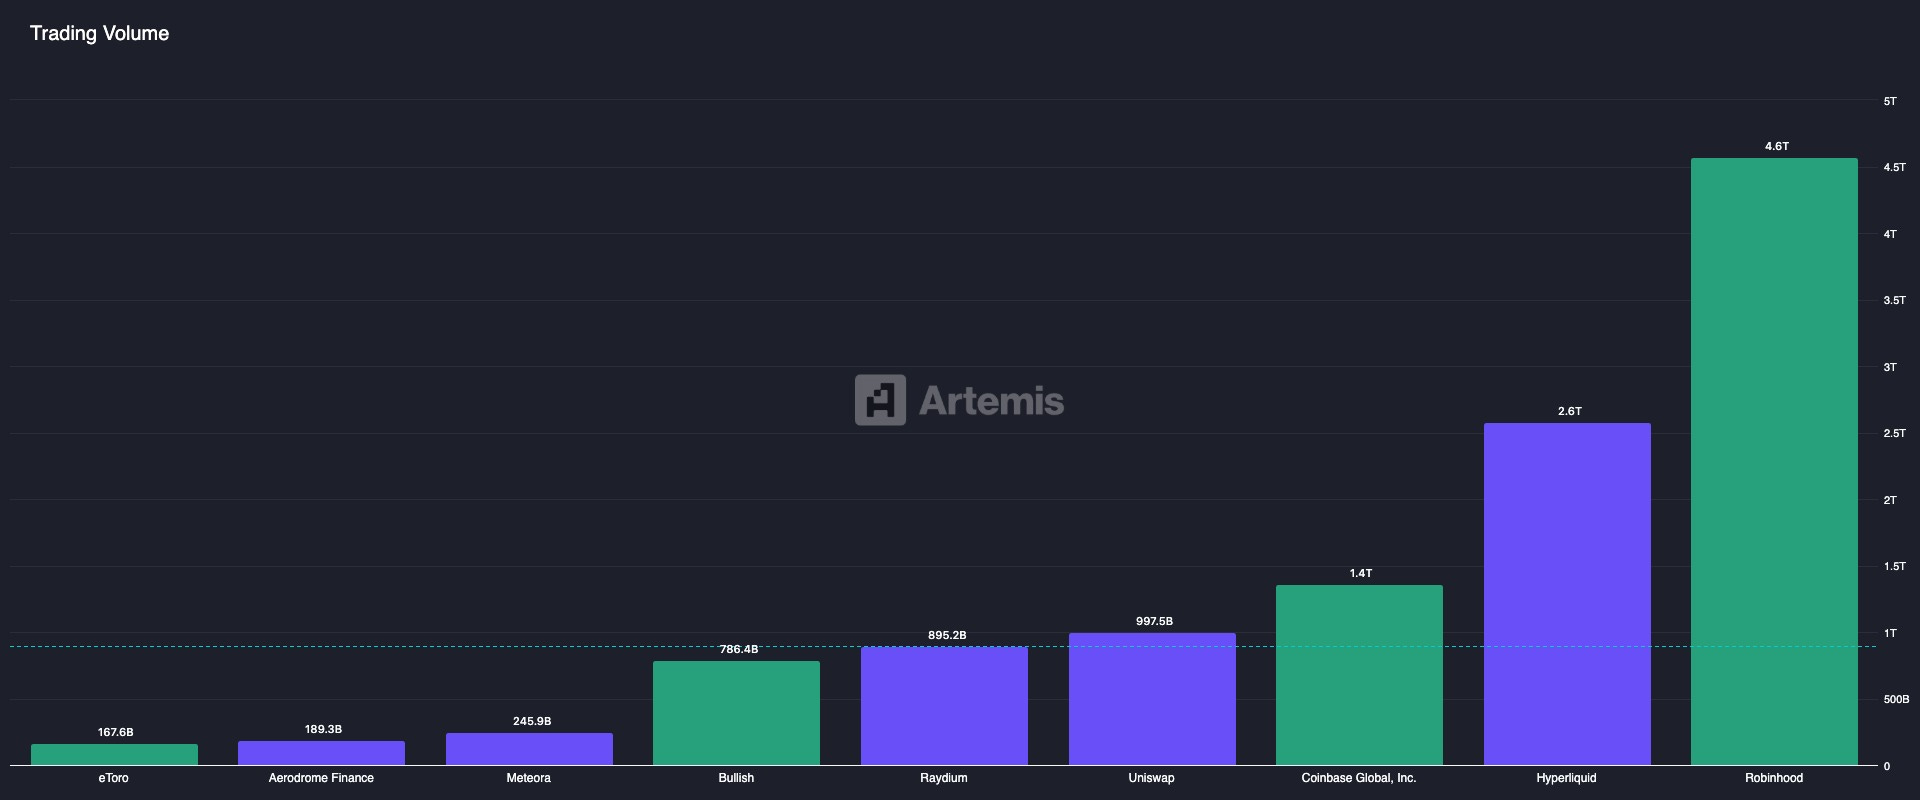Viewport: 1920px width, 800px height.
Task: Click the 500B y-axis tick label
Action: pos(1896,700)
